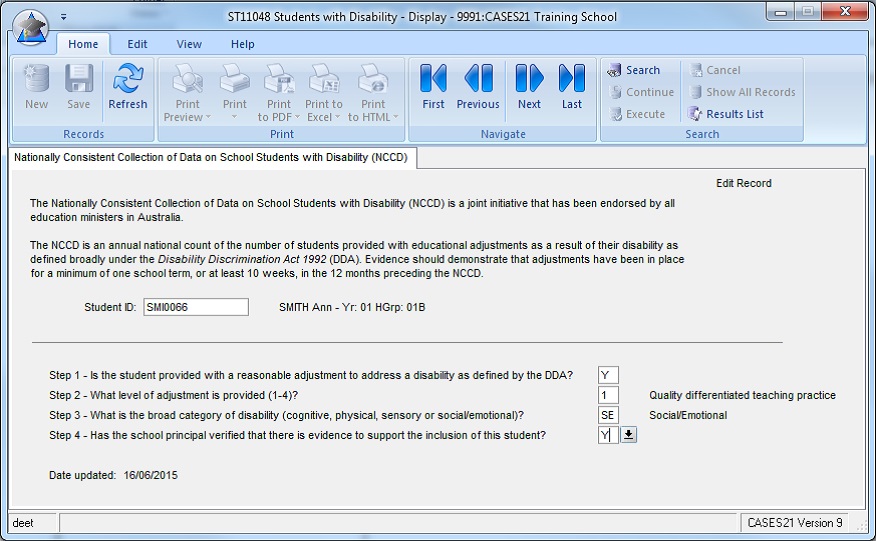Screen dimensions: 876x541
Task: Click the Print Preview icon
Action: point(187,78)
